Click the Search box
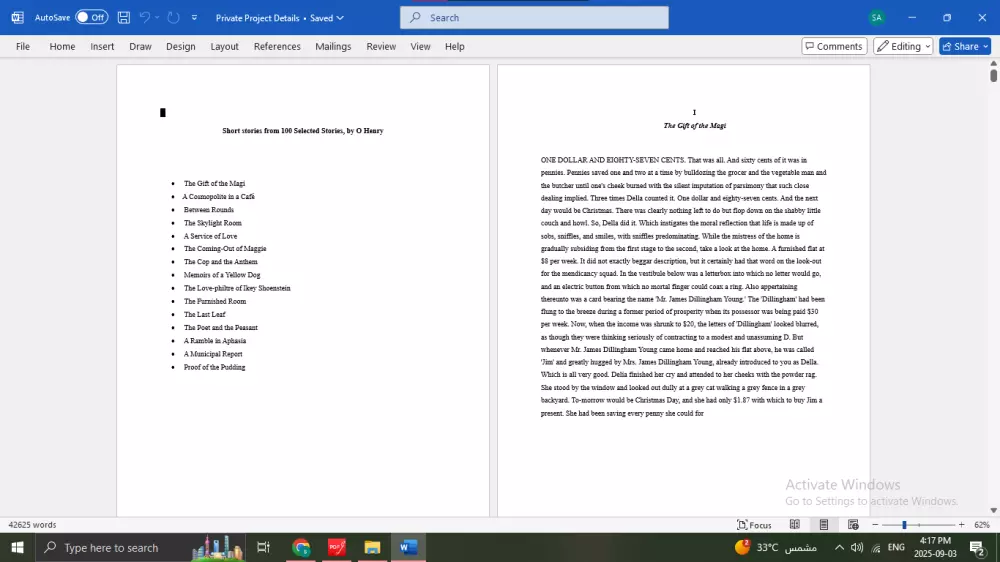Screen dimensions: 1000x562 534,17
